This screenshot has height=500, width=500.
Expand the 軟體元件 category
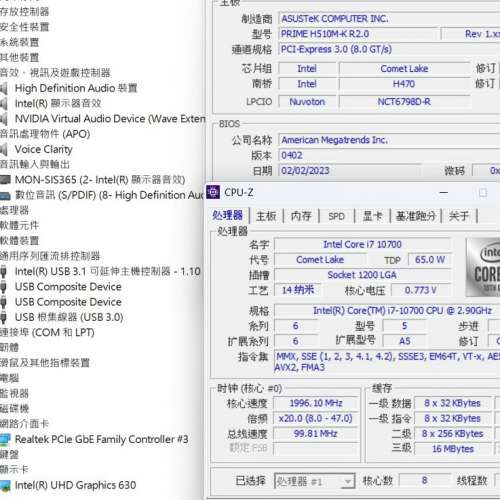pyautogui.click(x=19, y=226)
